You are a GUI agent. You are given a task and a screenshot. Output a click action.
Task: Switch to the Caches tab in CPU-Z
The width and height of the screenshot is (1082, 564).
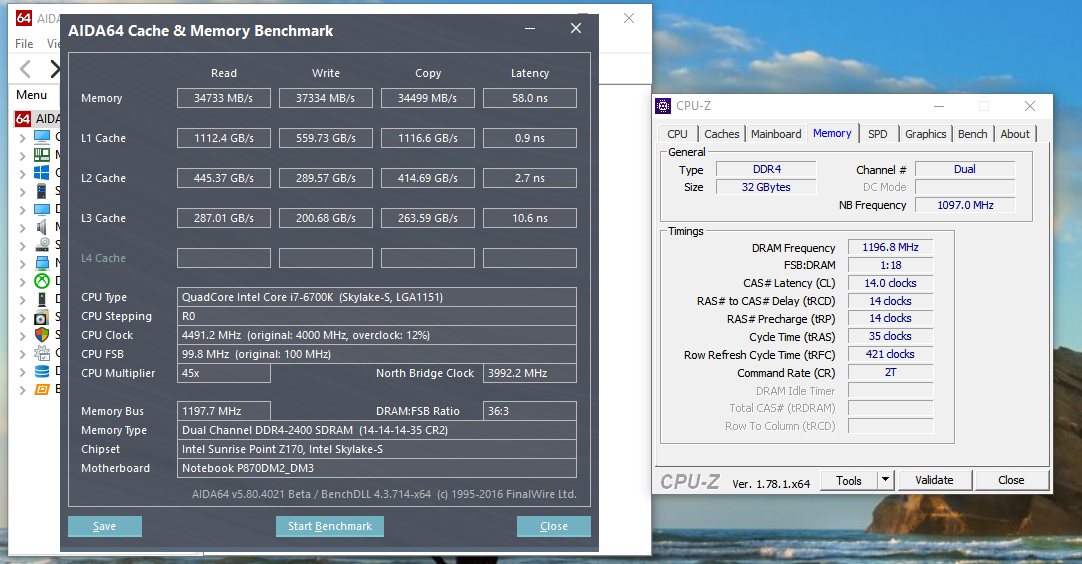722,134
